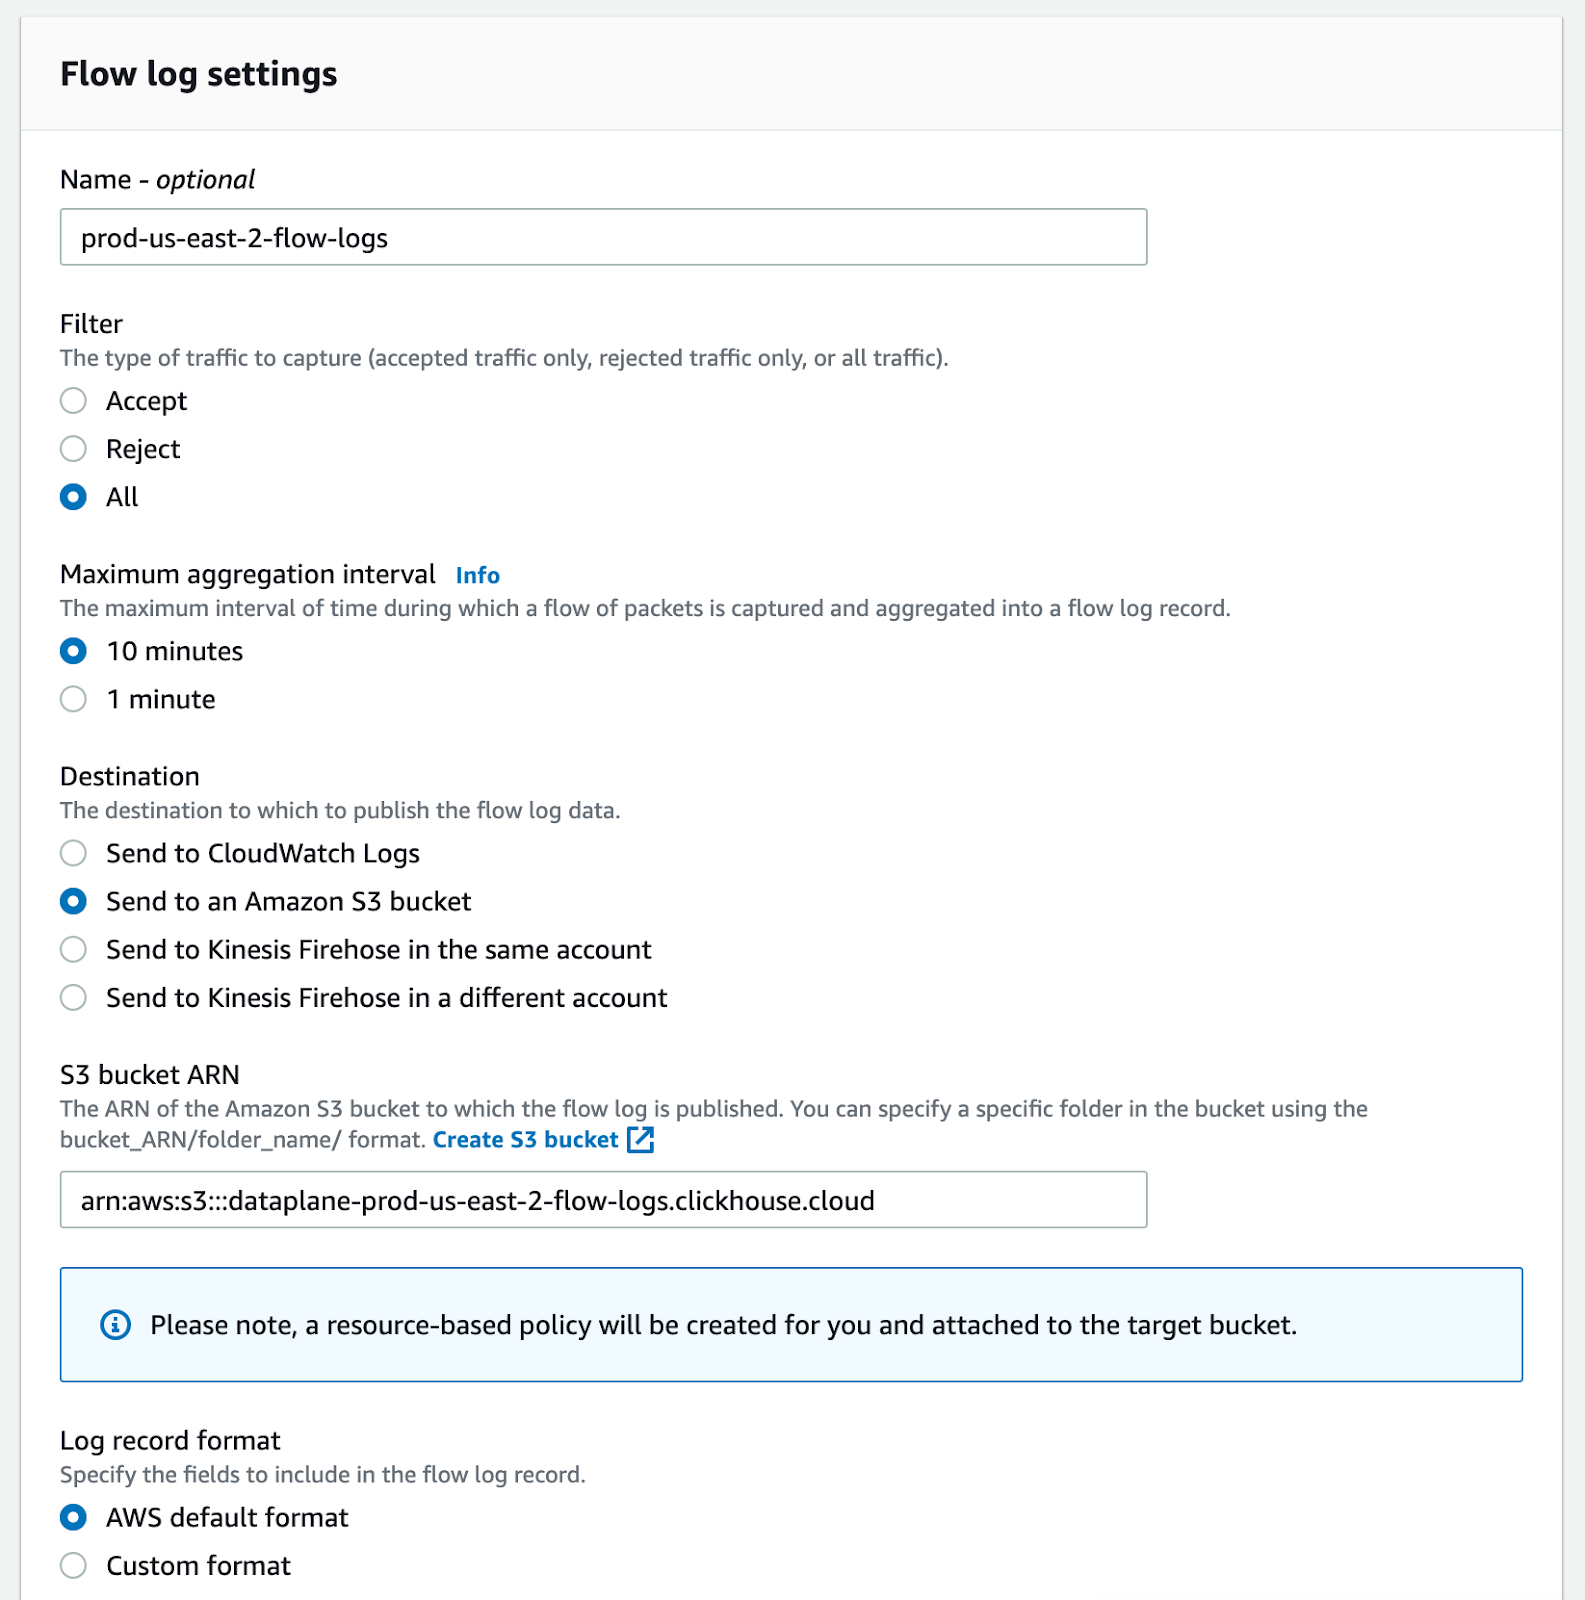Select the Accept filter radio button
The height and width of the screenshot is (1600, 1585).
coord(73,401)
